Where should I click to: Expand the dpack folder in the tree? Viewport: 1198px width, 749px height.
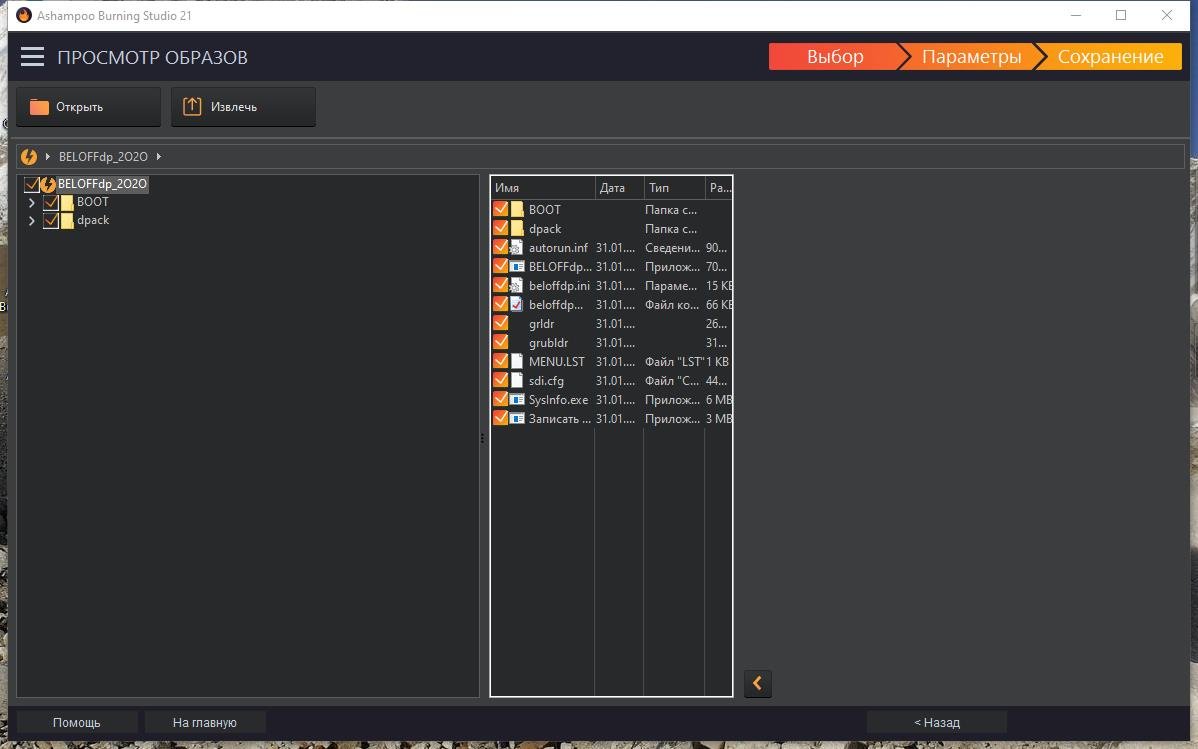pos(32,221)
